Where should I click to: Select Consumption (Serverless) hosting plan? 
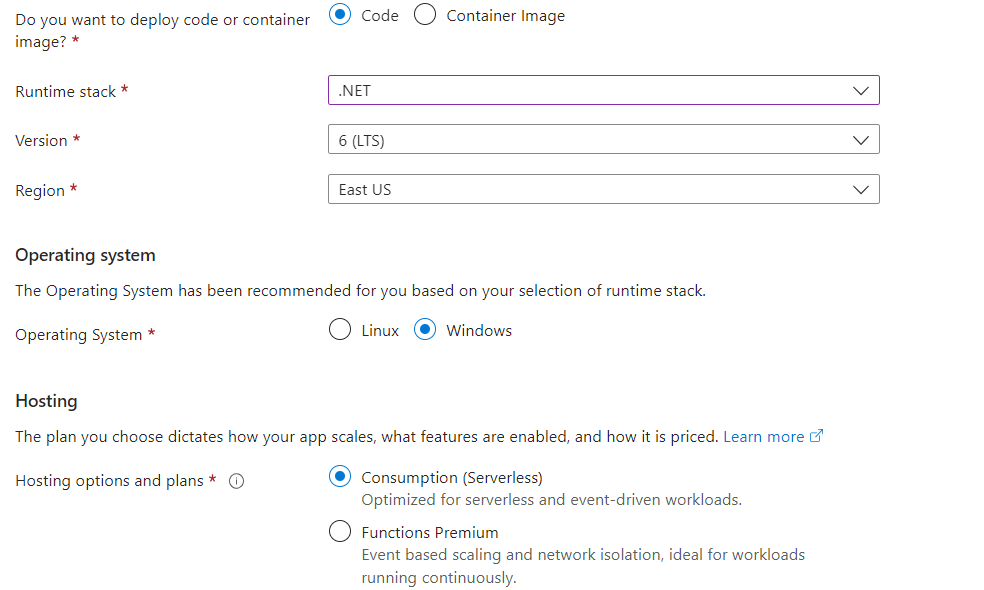tap(340, 477)
